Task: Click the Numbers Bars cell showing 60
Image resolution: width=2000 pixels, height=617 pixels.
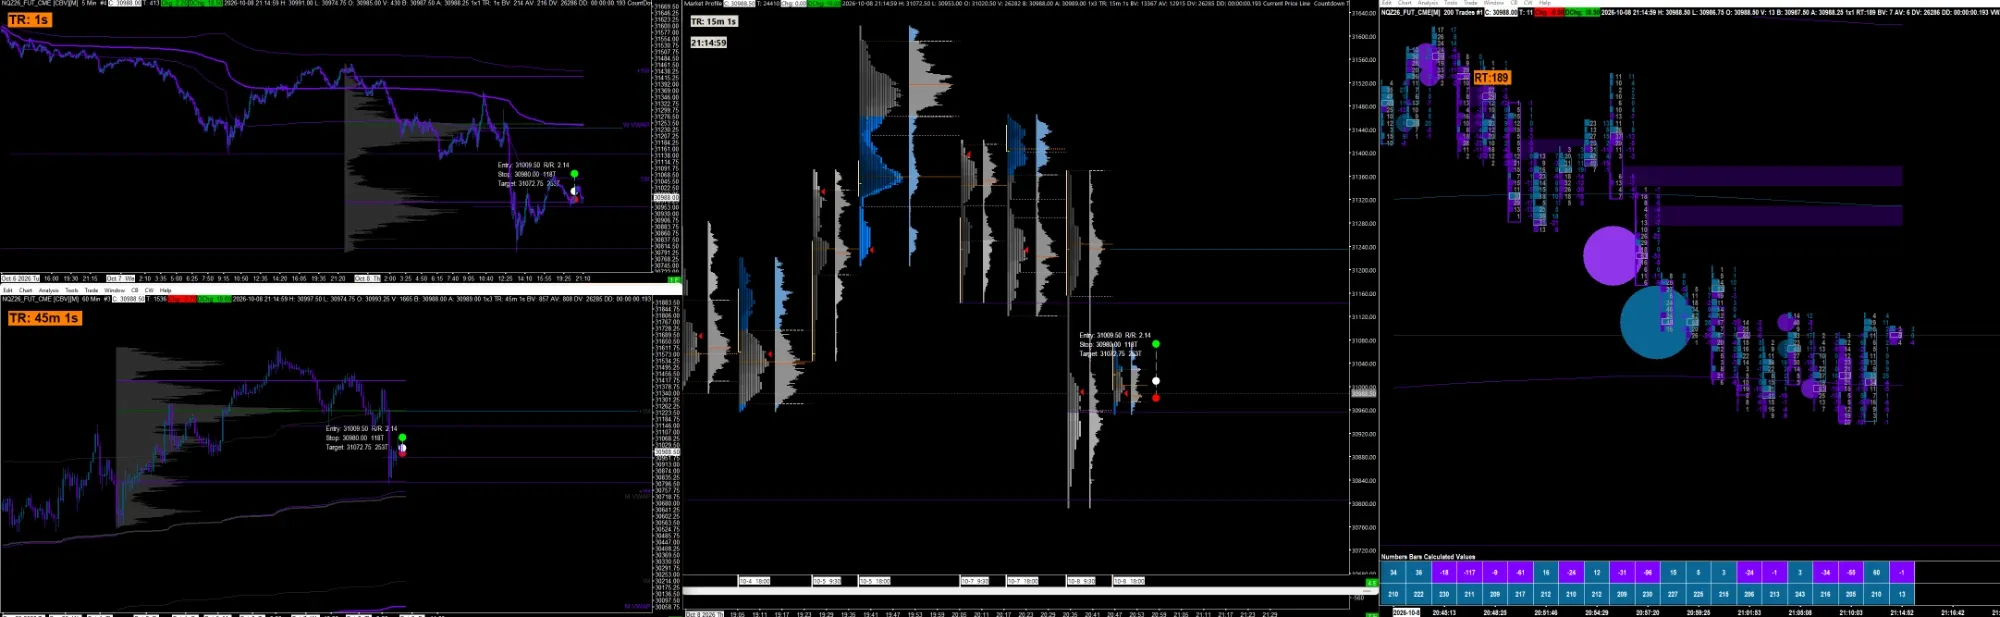Action: pos(1877,572)
